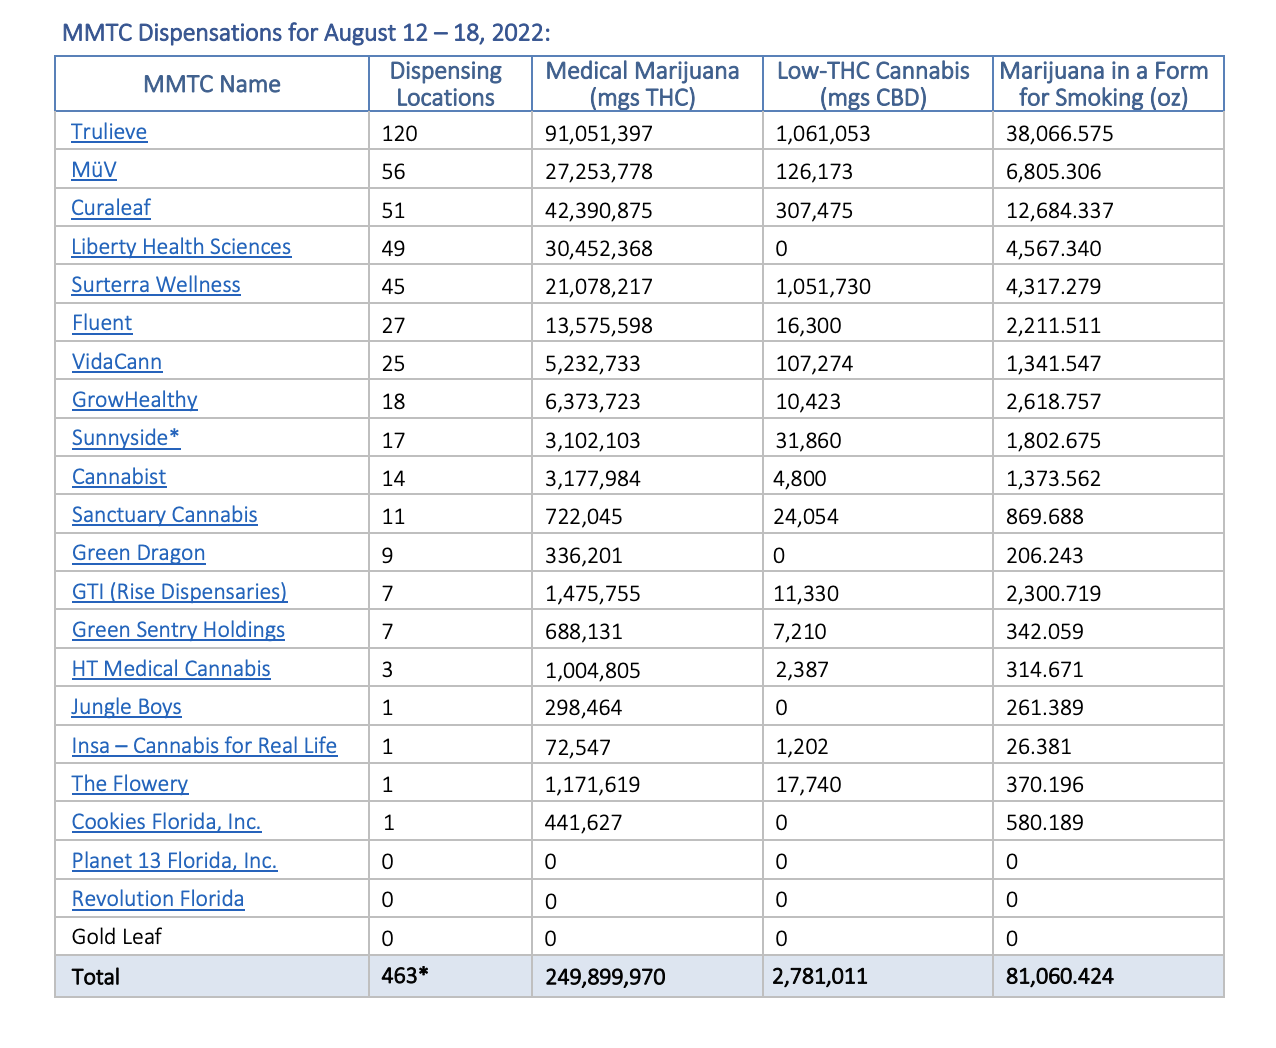Select The Flowery's CBD value 17,740
Viewport: 1276px width, 1048px height.
click(x=809, y=786)
